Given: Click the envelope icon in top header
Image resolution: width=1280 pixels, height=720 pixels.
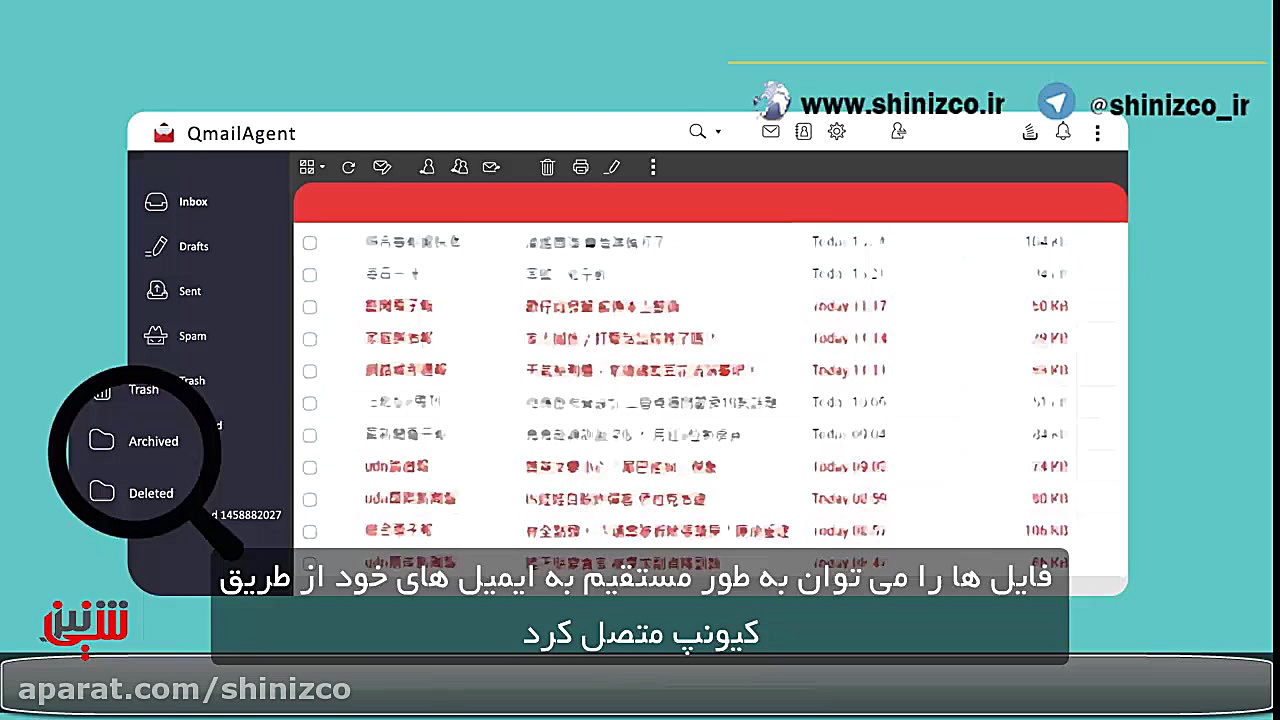Looking at the screenshot, I should coord(770,132).
